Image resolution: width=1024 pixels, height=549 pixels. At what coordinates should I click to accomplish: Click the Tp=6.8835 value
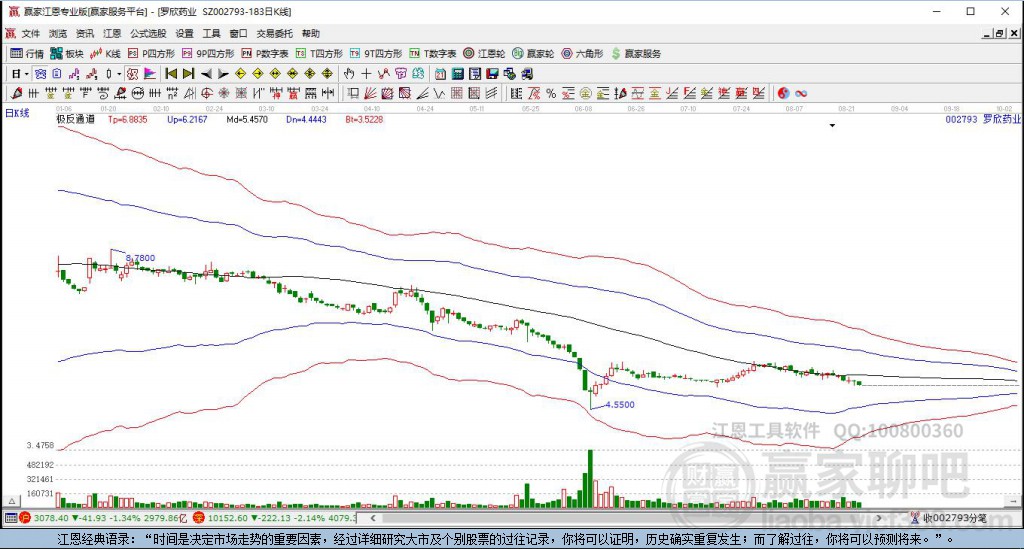tap(128, 119)
